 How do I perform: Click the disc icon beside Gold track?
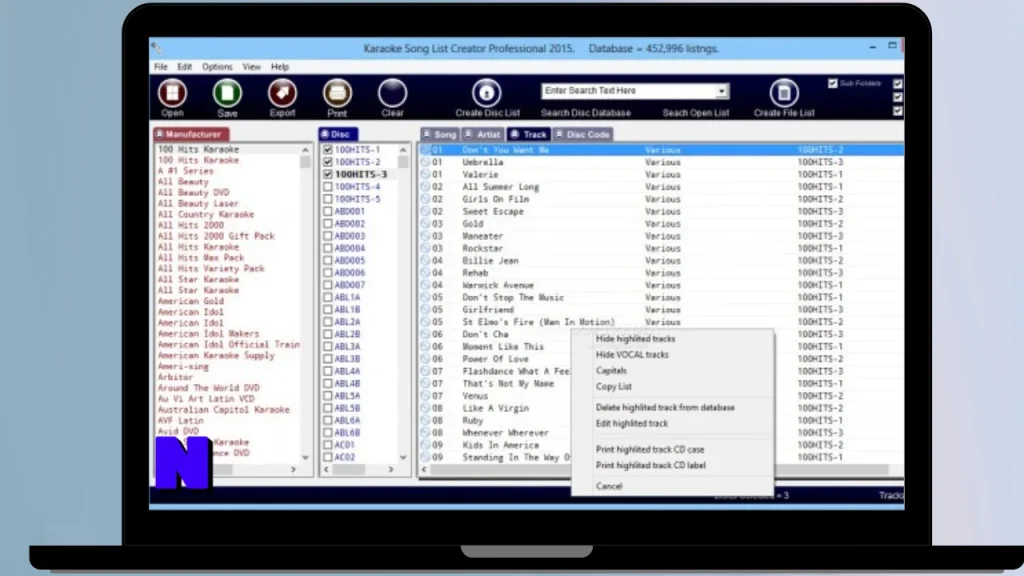[x=425, y=223]
